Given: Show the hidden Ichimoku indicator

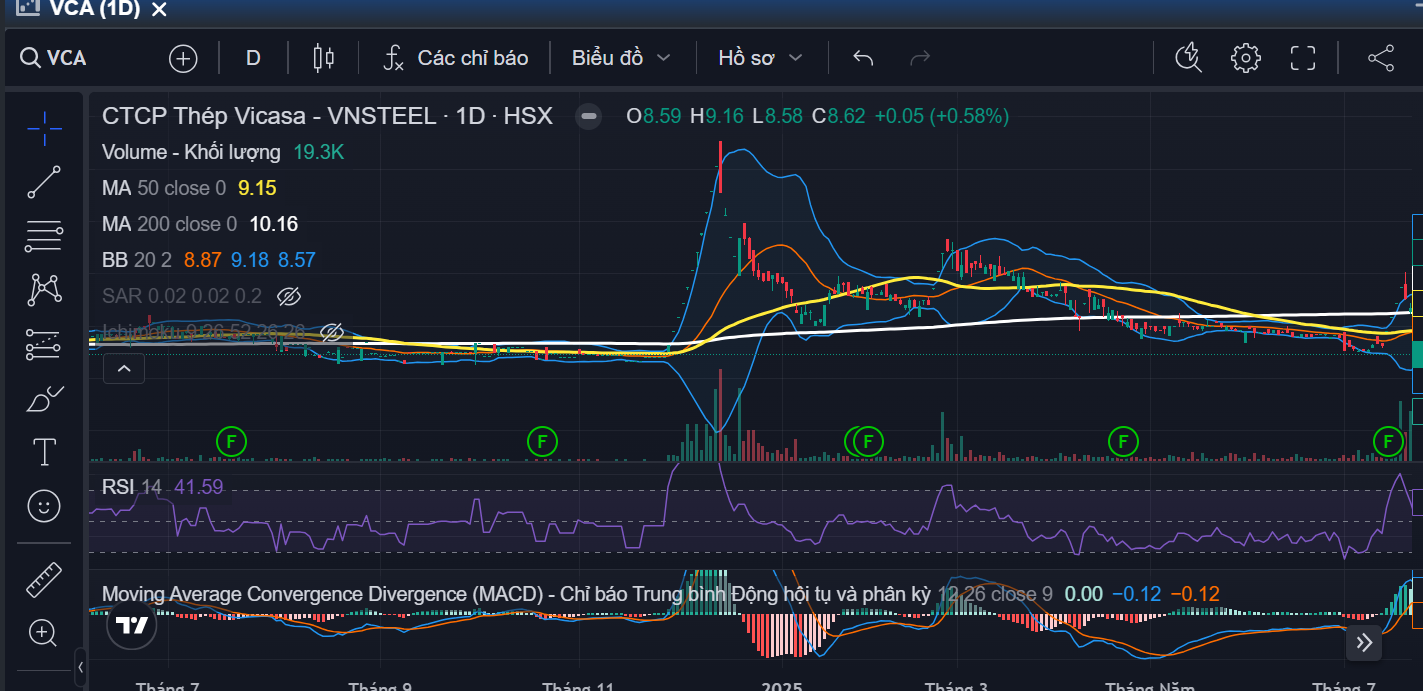Looking at the screenshot, I should (332, 332).
